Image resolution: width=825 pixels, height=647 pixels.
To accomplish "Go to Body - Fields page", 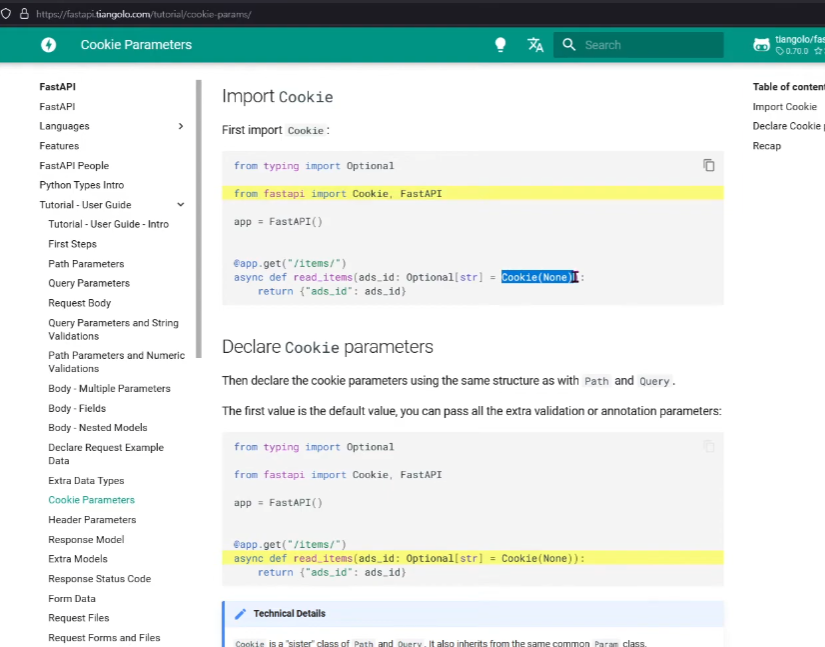I will [77, 408].
